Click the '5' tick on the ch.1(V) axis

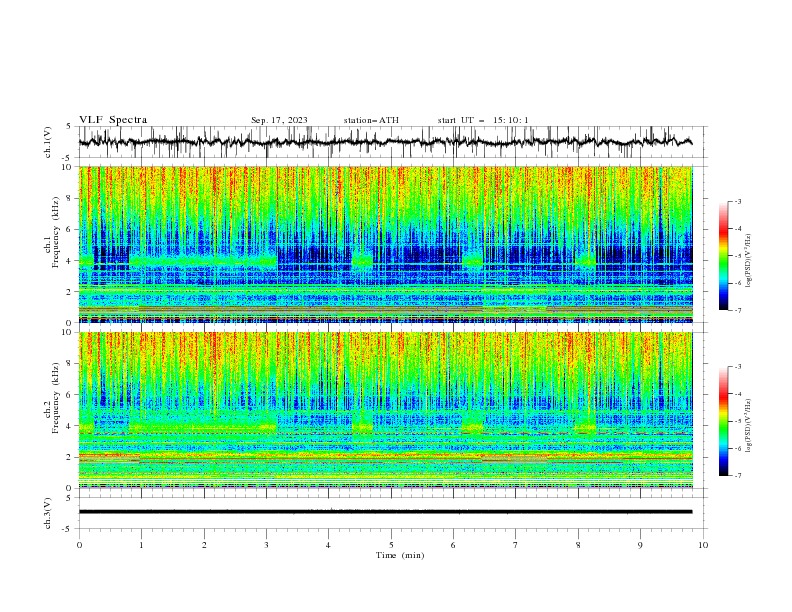point(69,127)
